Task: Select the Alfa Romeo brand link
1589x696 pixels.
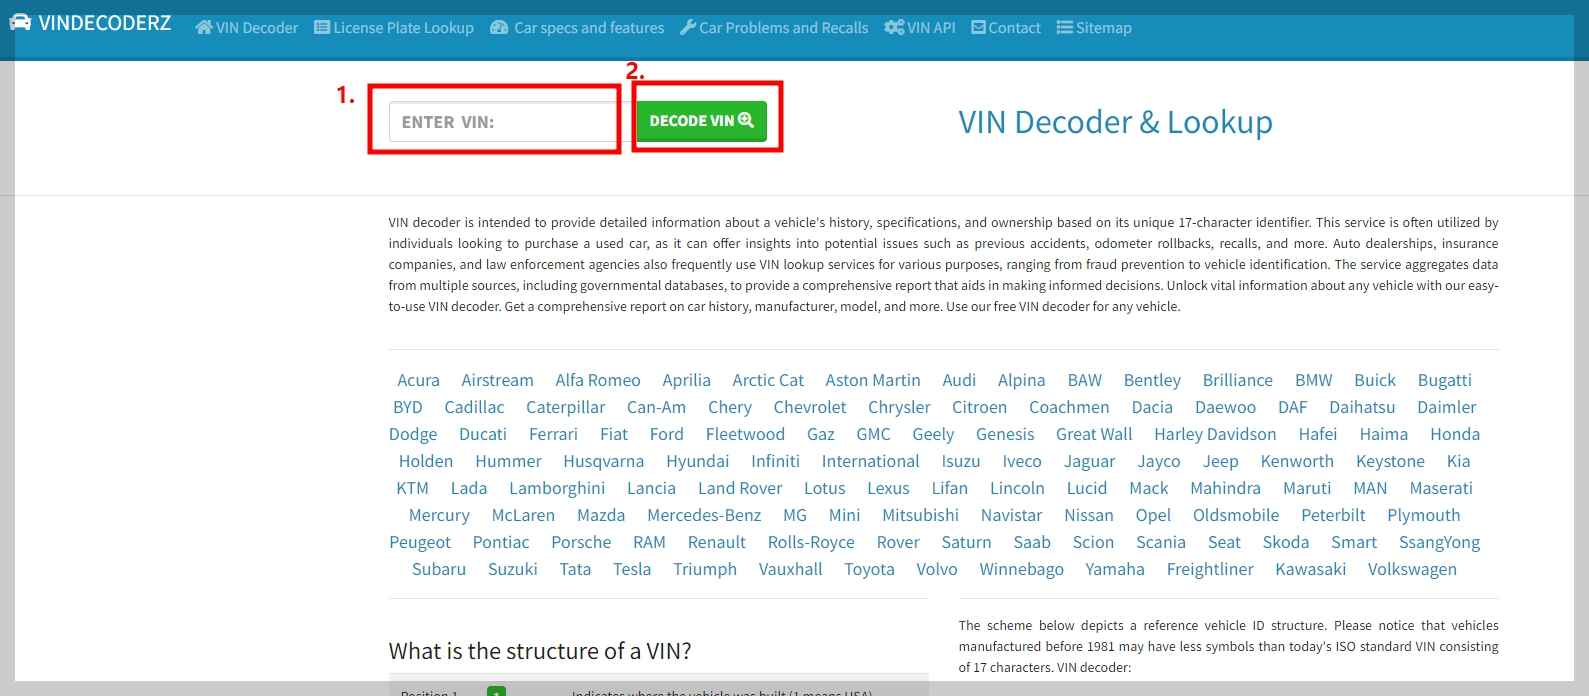Action: tap(598, 380)
